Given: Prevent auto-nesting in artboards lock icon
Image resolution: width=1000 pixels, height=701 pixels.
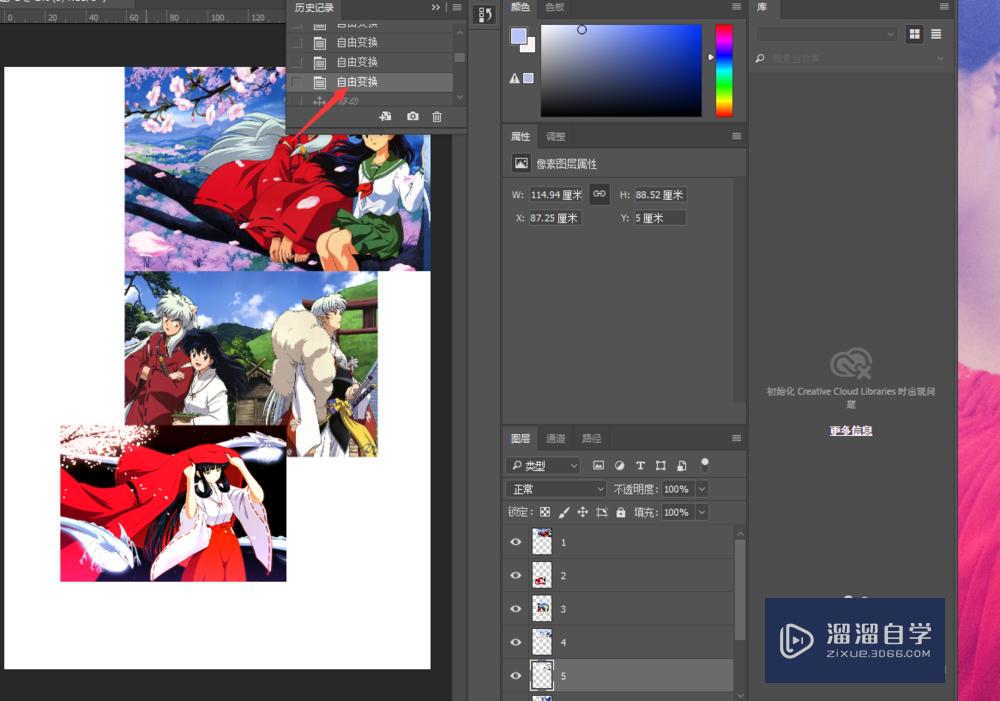Looking at the screenshot, I should (x=601, y=512).
